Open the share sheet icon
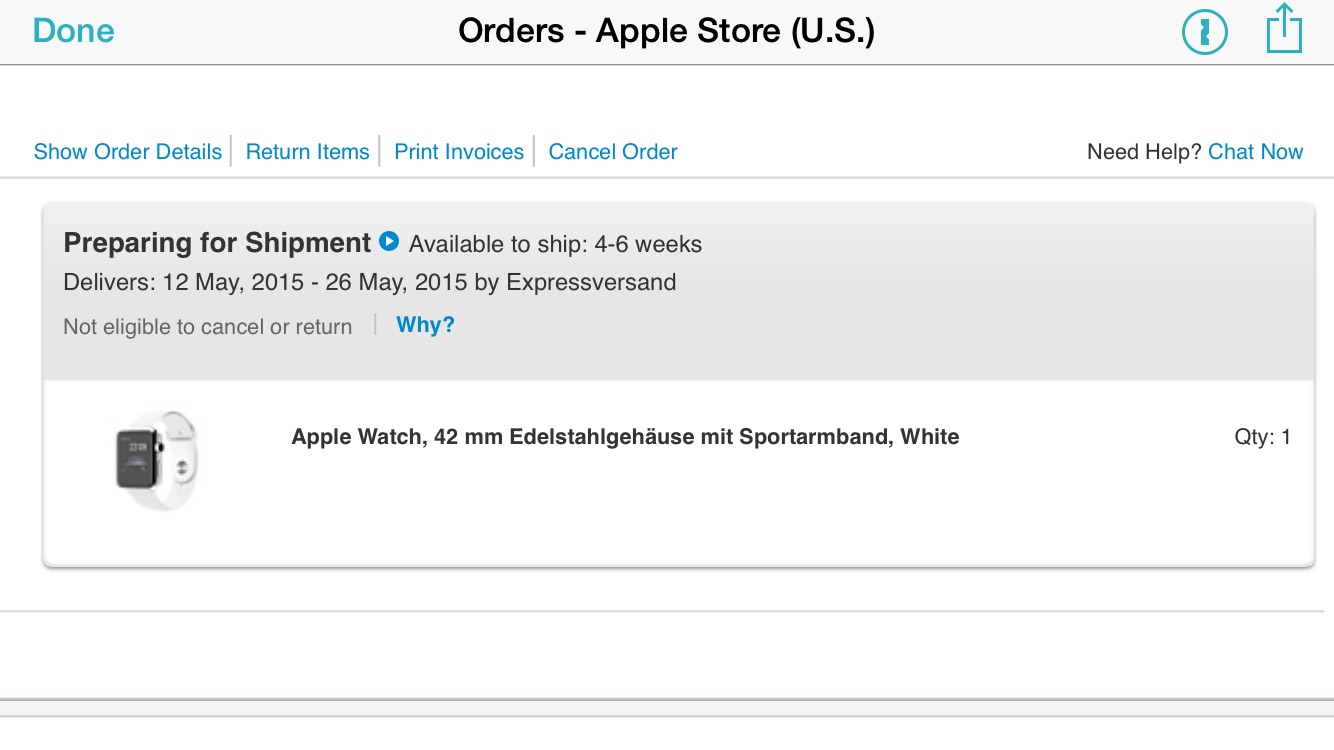The width and height of the screenshot is (1334, 750). coord(1284,29)
